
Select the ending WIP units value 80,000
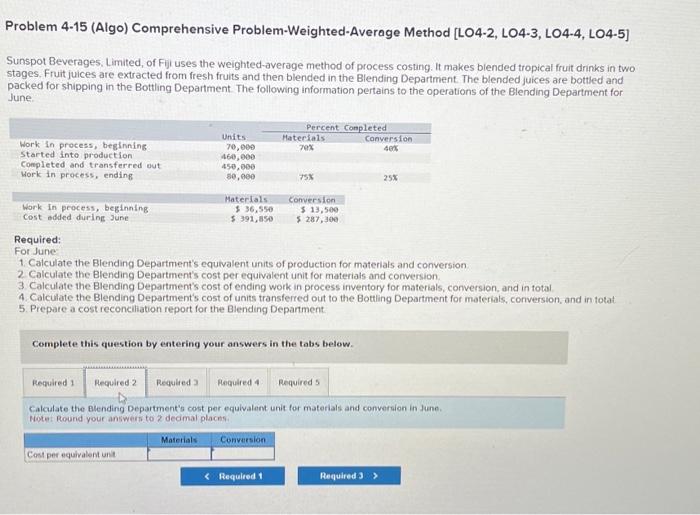point(240,176)
